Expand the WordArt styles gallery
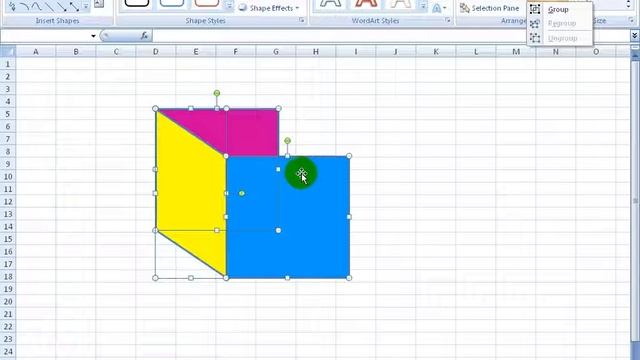Screen dimensions: 640x360 coord(423,6)
